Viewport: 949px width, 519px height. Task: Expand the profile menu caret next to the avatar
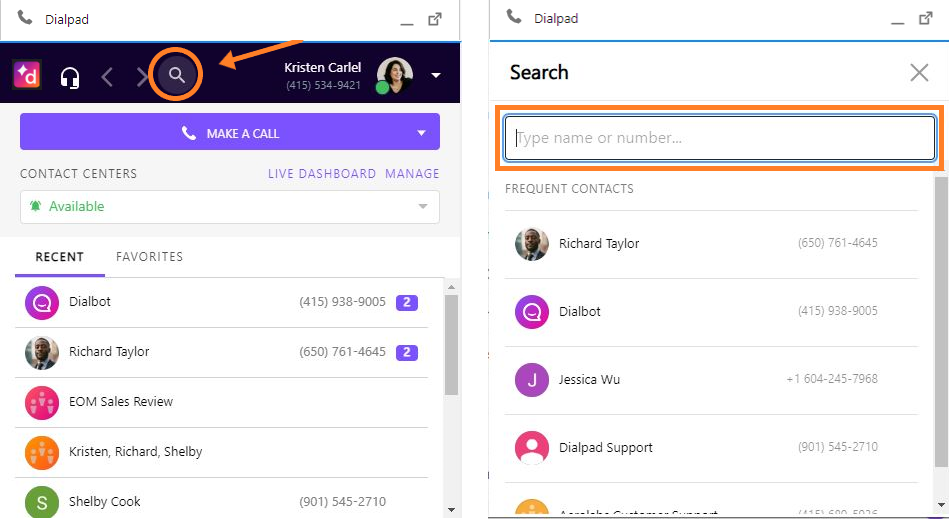point(436,76)
